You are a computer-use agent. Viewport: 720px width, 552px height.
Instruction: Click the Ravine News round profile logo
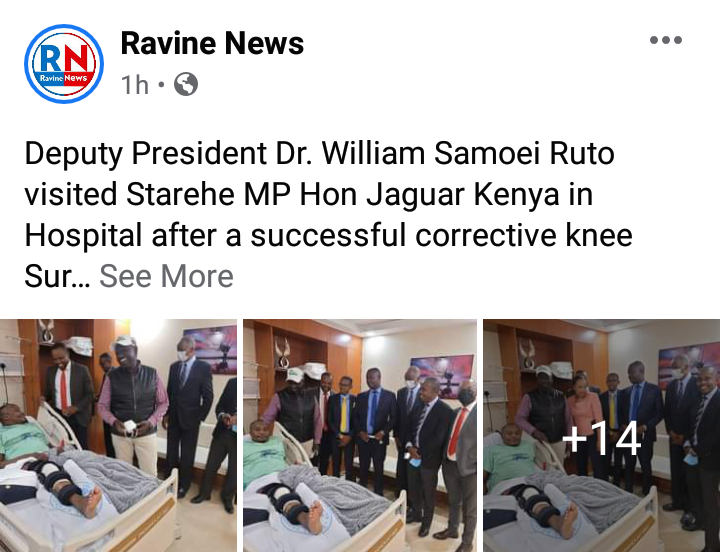(64, 64)
